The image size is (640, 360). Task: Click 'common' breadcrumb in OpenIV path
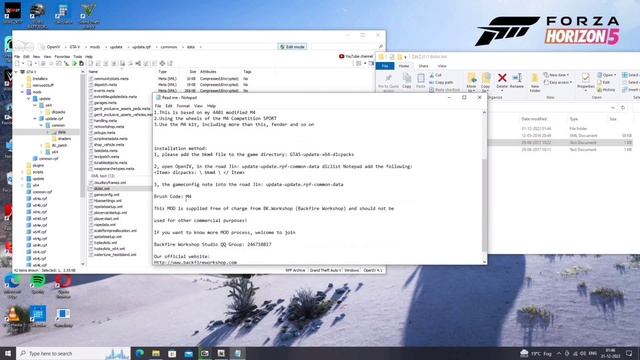click(x=169, y=47)
